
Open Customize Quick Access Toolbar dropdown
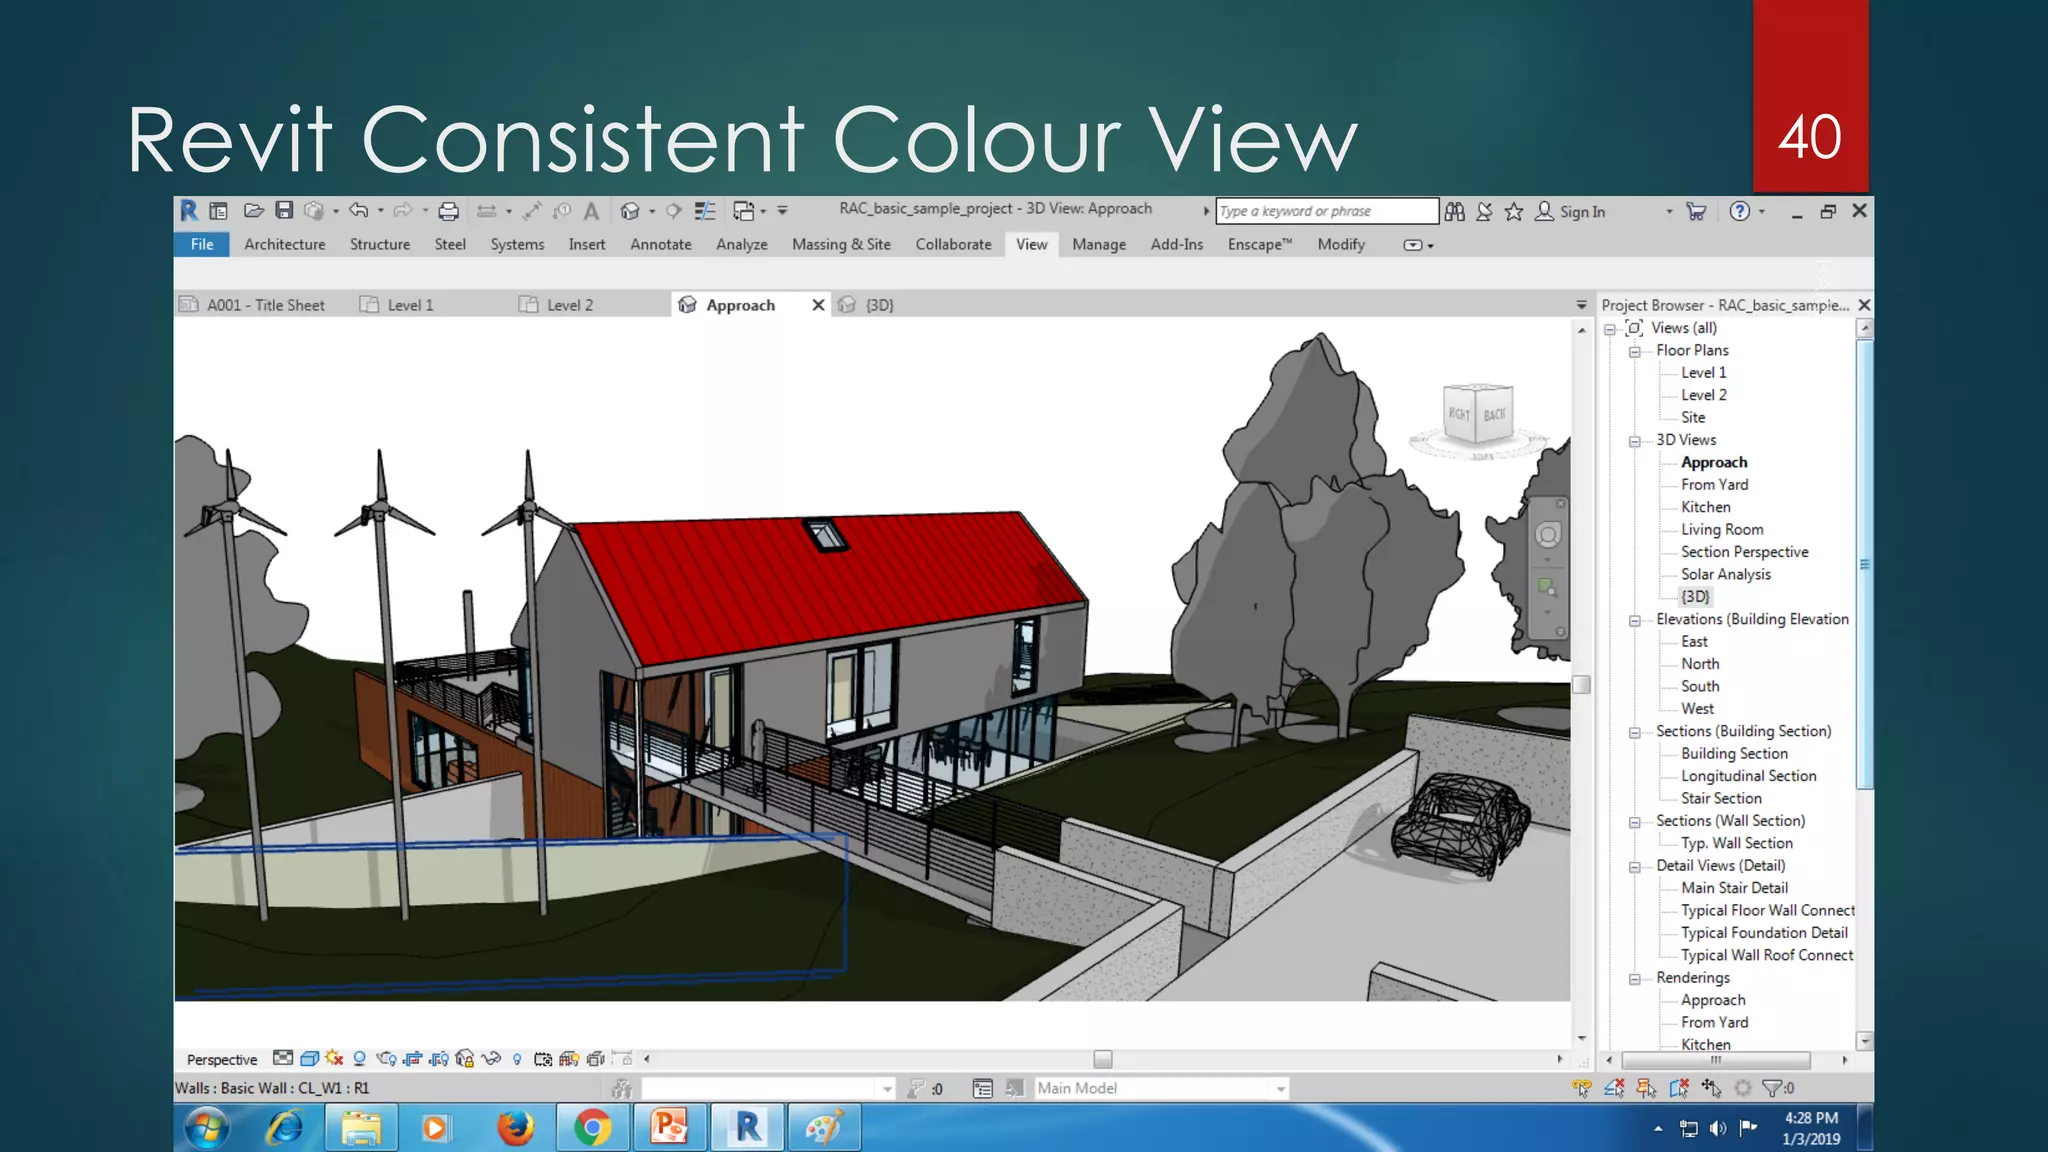click(x=782, y=211)
